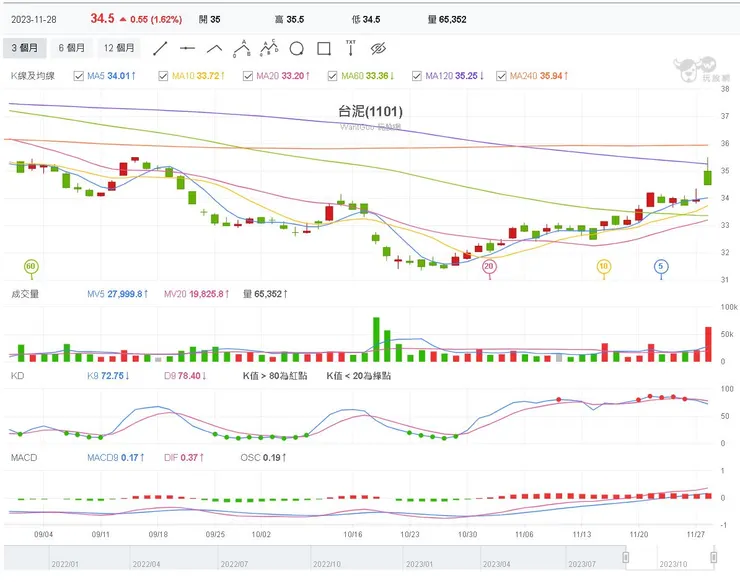Pick the angled polyline drawing tool
Image resolution: width=740 pixels, height=584 pixels.
tap(214, 48)
